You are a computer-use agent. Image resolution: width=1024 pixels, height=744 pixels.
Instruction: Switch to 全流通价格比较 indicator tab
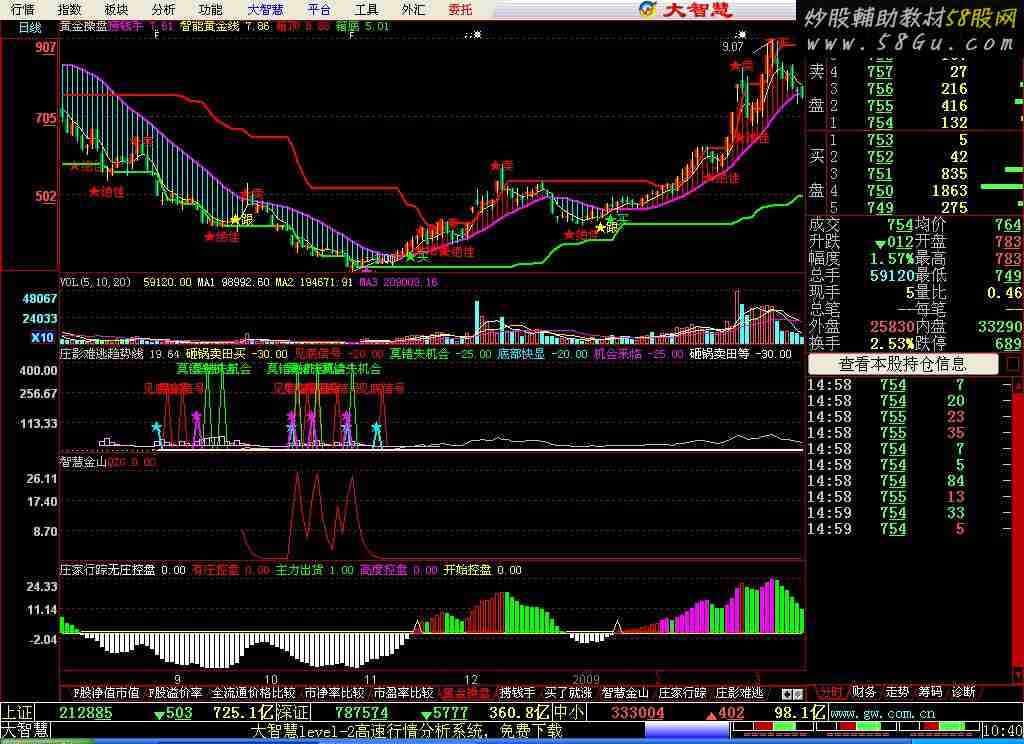253,692
